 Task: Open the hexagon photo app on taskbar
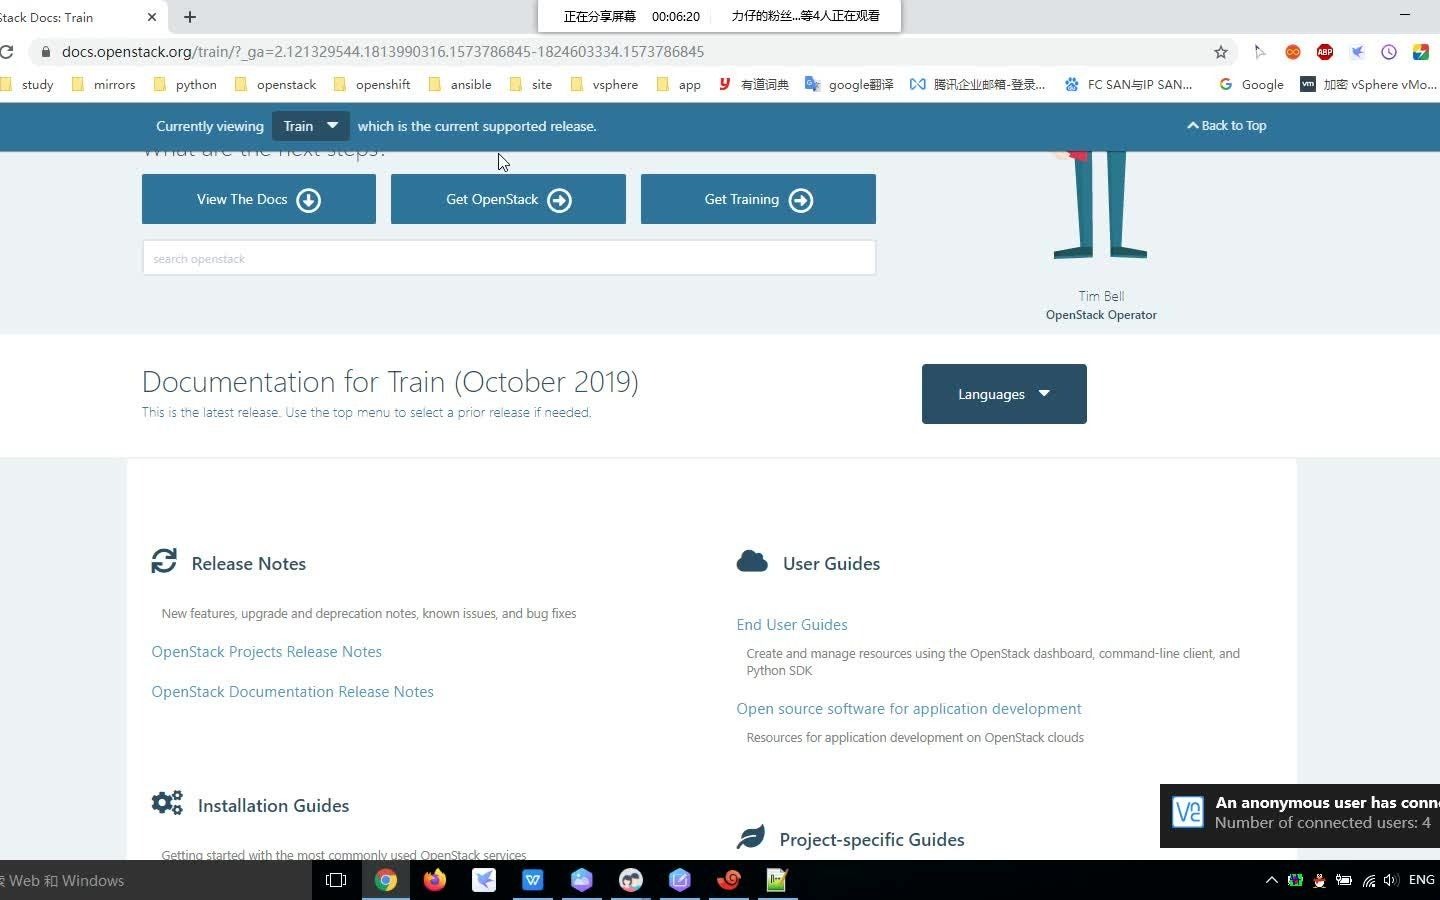pos(581,880)
